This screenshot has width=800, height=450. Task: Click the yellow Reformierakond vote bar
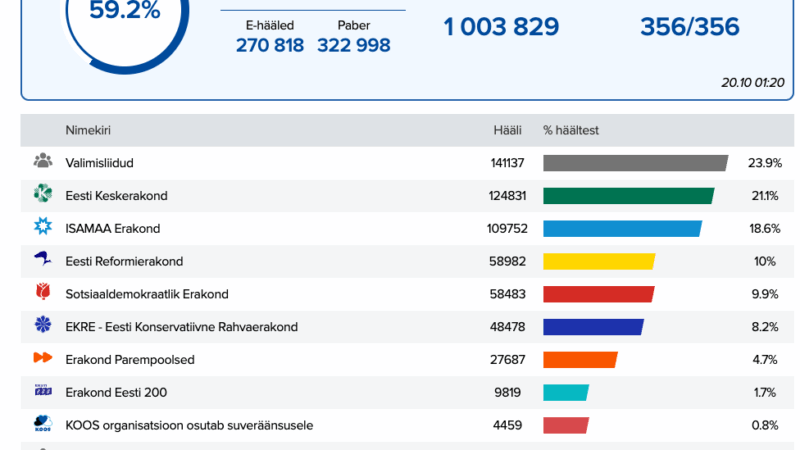(599, 261)
